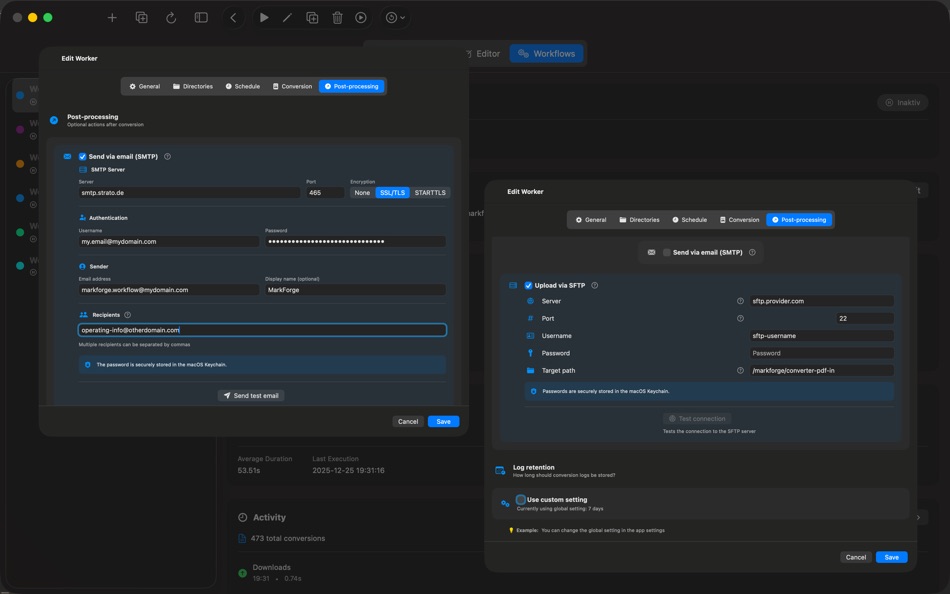Click the SFTP server field sftp.provider.com
Viewport: 950px width, 594px height.
(822, 301)
